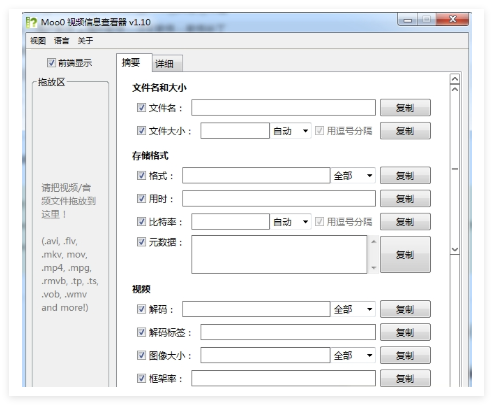Uncheck the 解码 checkbox
This screenshot has width=493, height=405.
(x=141, y=309)
